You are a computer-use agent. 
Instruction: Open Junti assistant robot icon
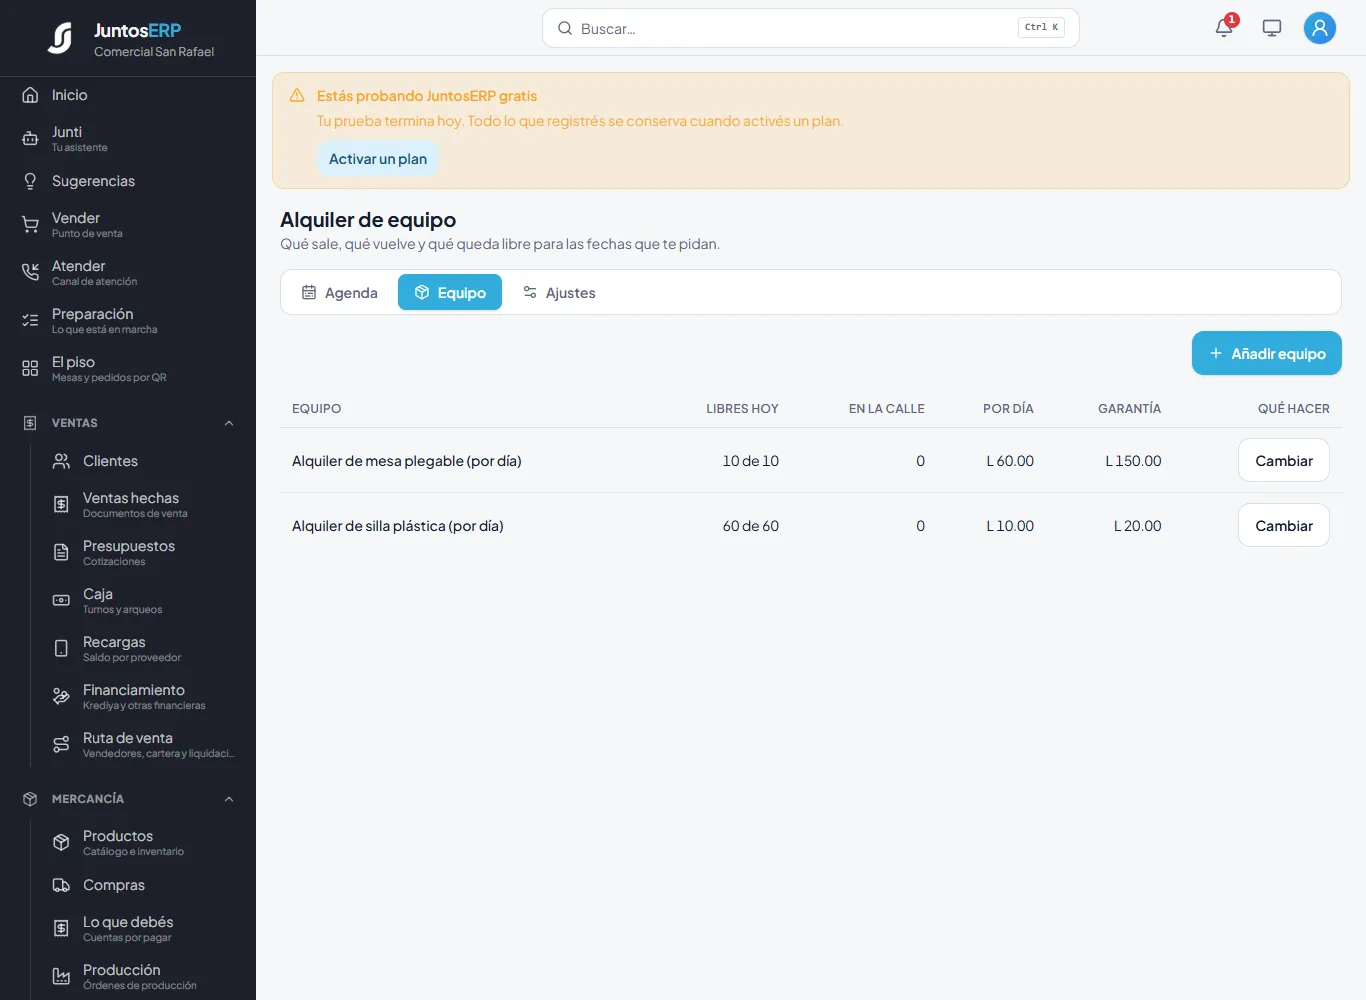30,139
